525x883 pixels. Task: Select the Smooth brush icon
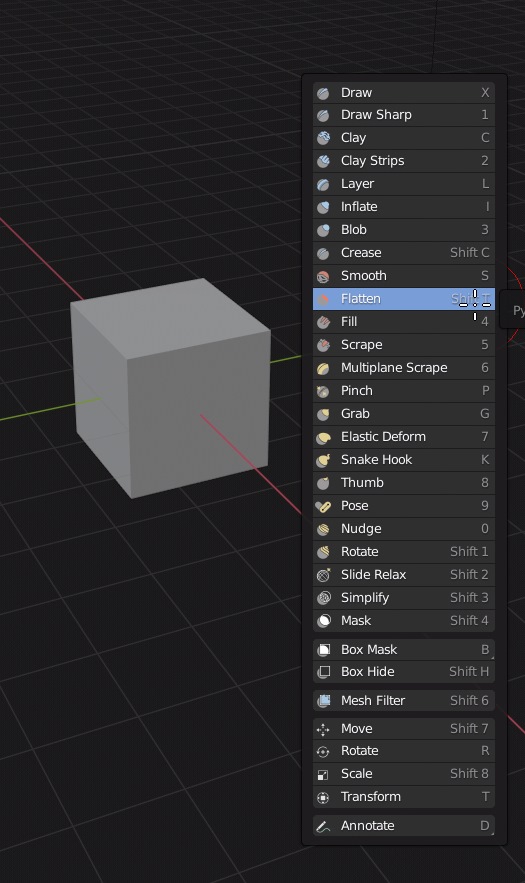click(323, 277)
